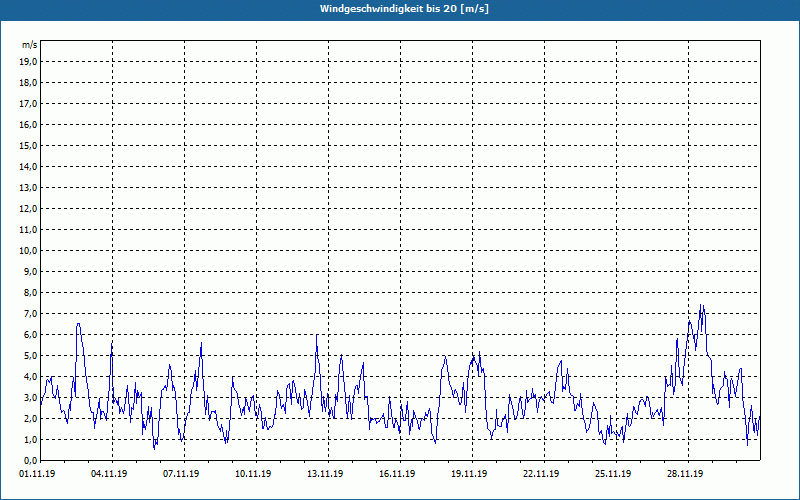
Task: Click the 17,0 y-axis value
Action: (x=29, y=104)
